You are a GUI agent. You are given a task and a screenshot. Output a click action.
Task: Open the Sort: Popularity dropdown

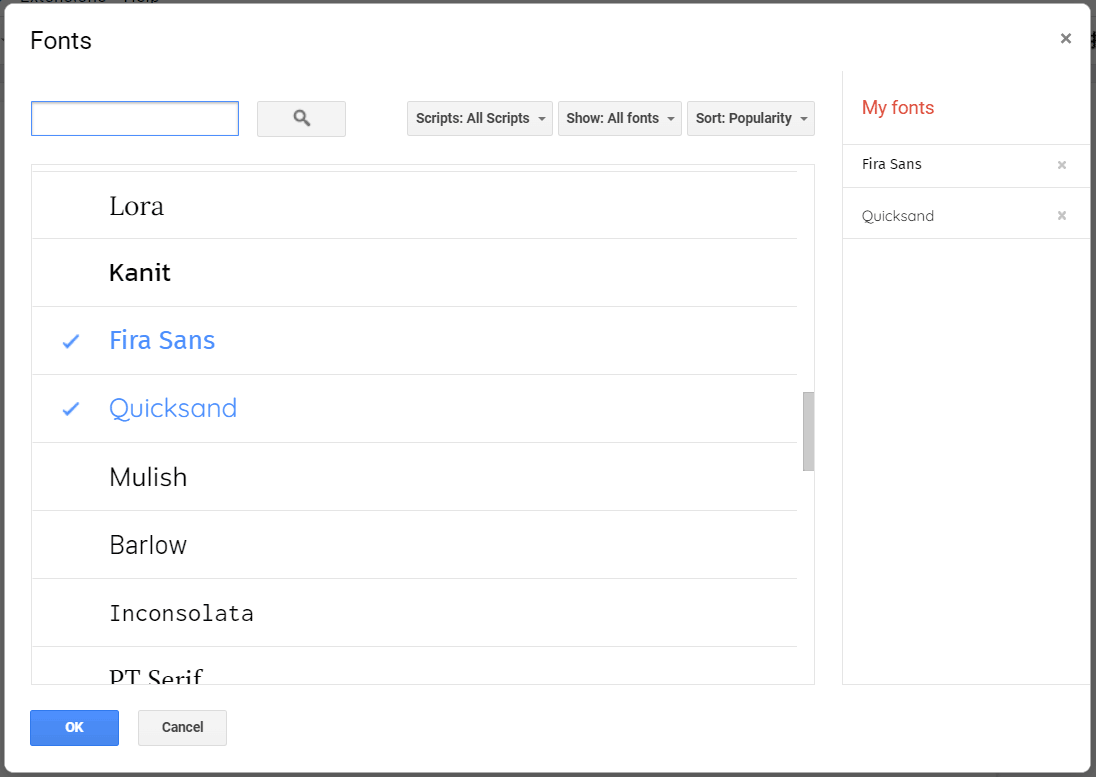coord(750,118)
